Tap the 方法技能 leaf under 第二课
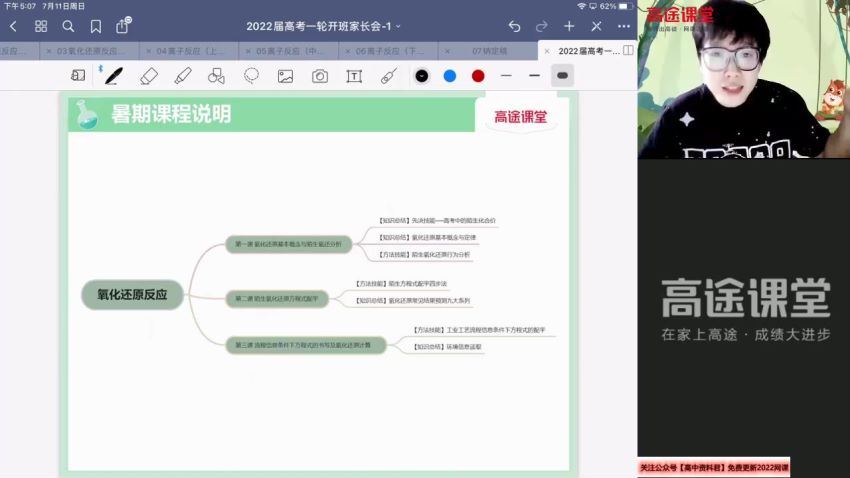 tap(401, 284)
